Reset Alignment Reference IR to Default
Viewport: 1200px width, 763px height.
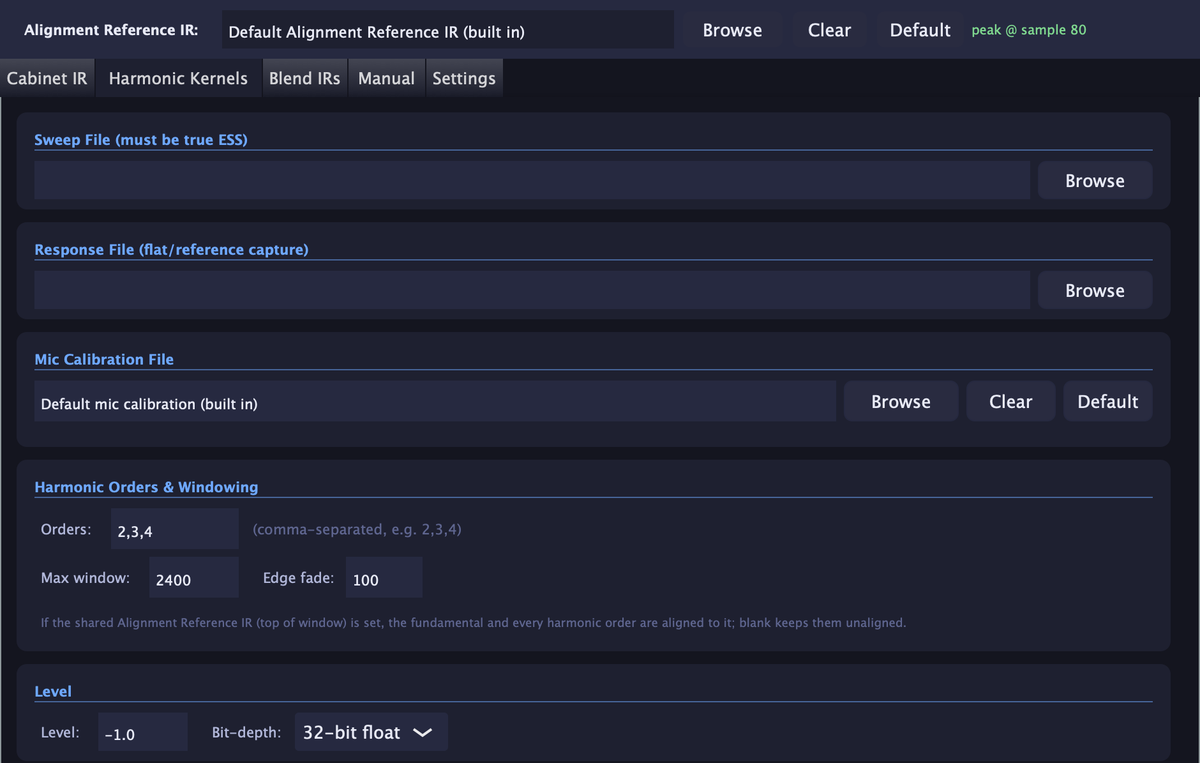click(920, 30)
